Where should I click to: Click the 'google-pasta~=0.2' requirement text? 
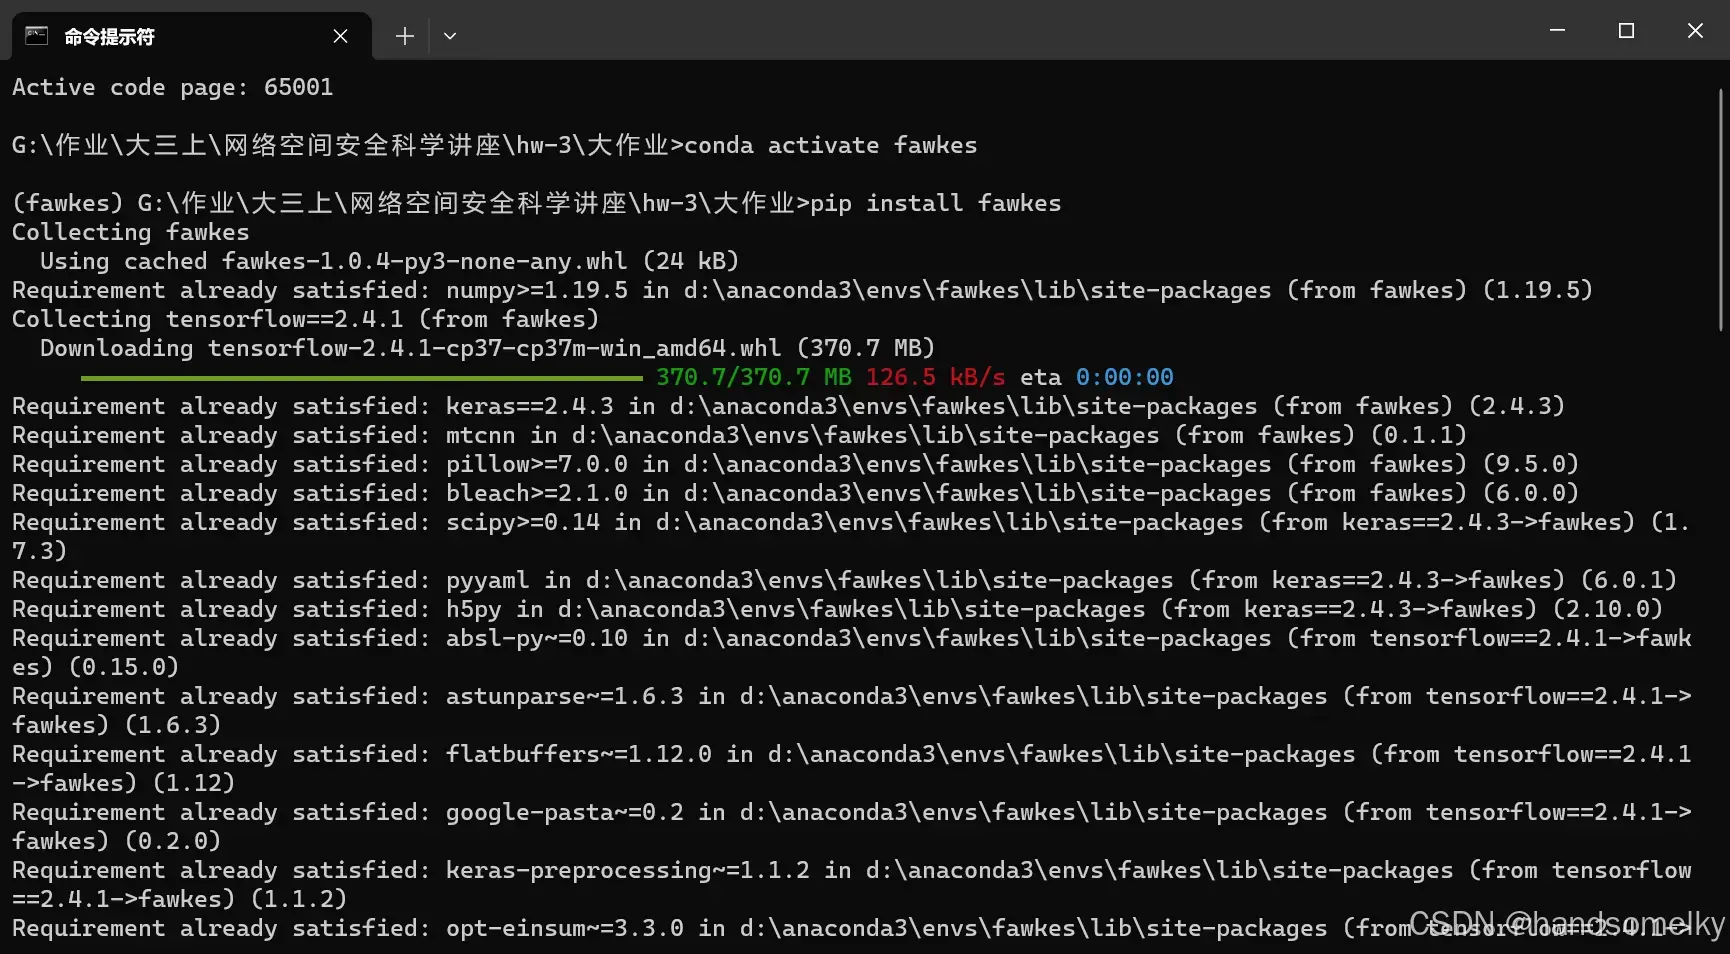[565, 812]
